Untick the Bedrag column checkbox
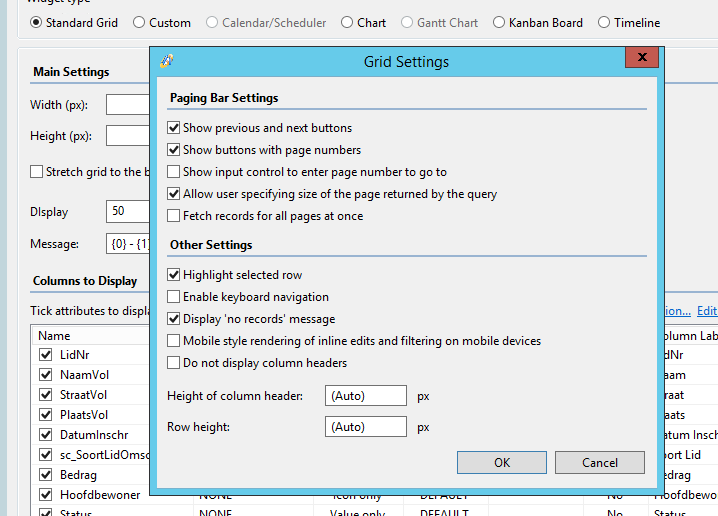 coord(46,475)
